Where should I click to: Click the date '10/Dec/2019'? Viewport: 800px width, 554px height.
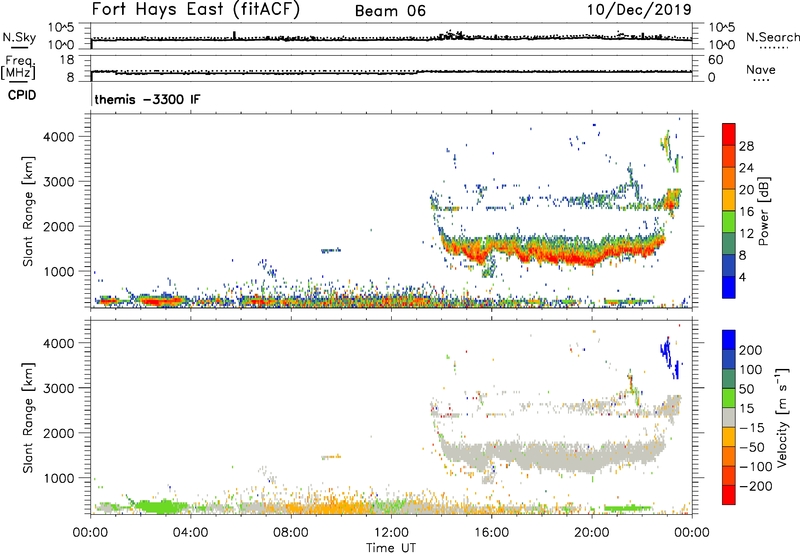click(639, 10)
